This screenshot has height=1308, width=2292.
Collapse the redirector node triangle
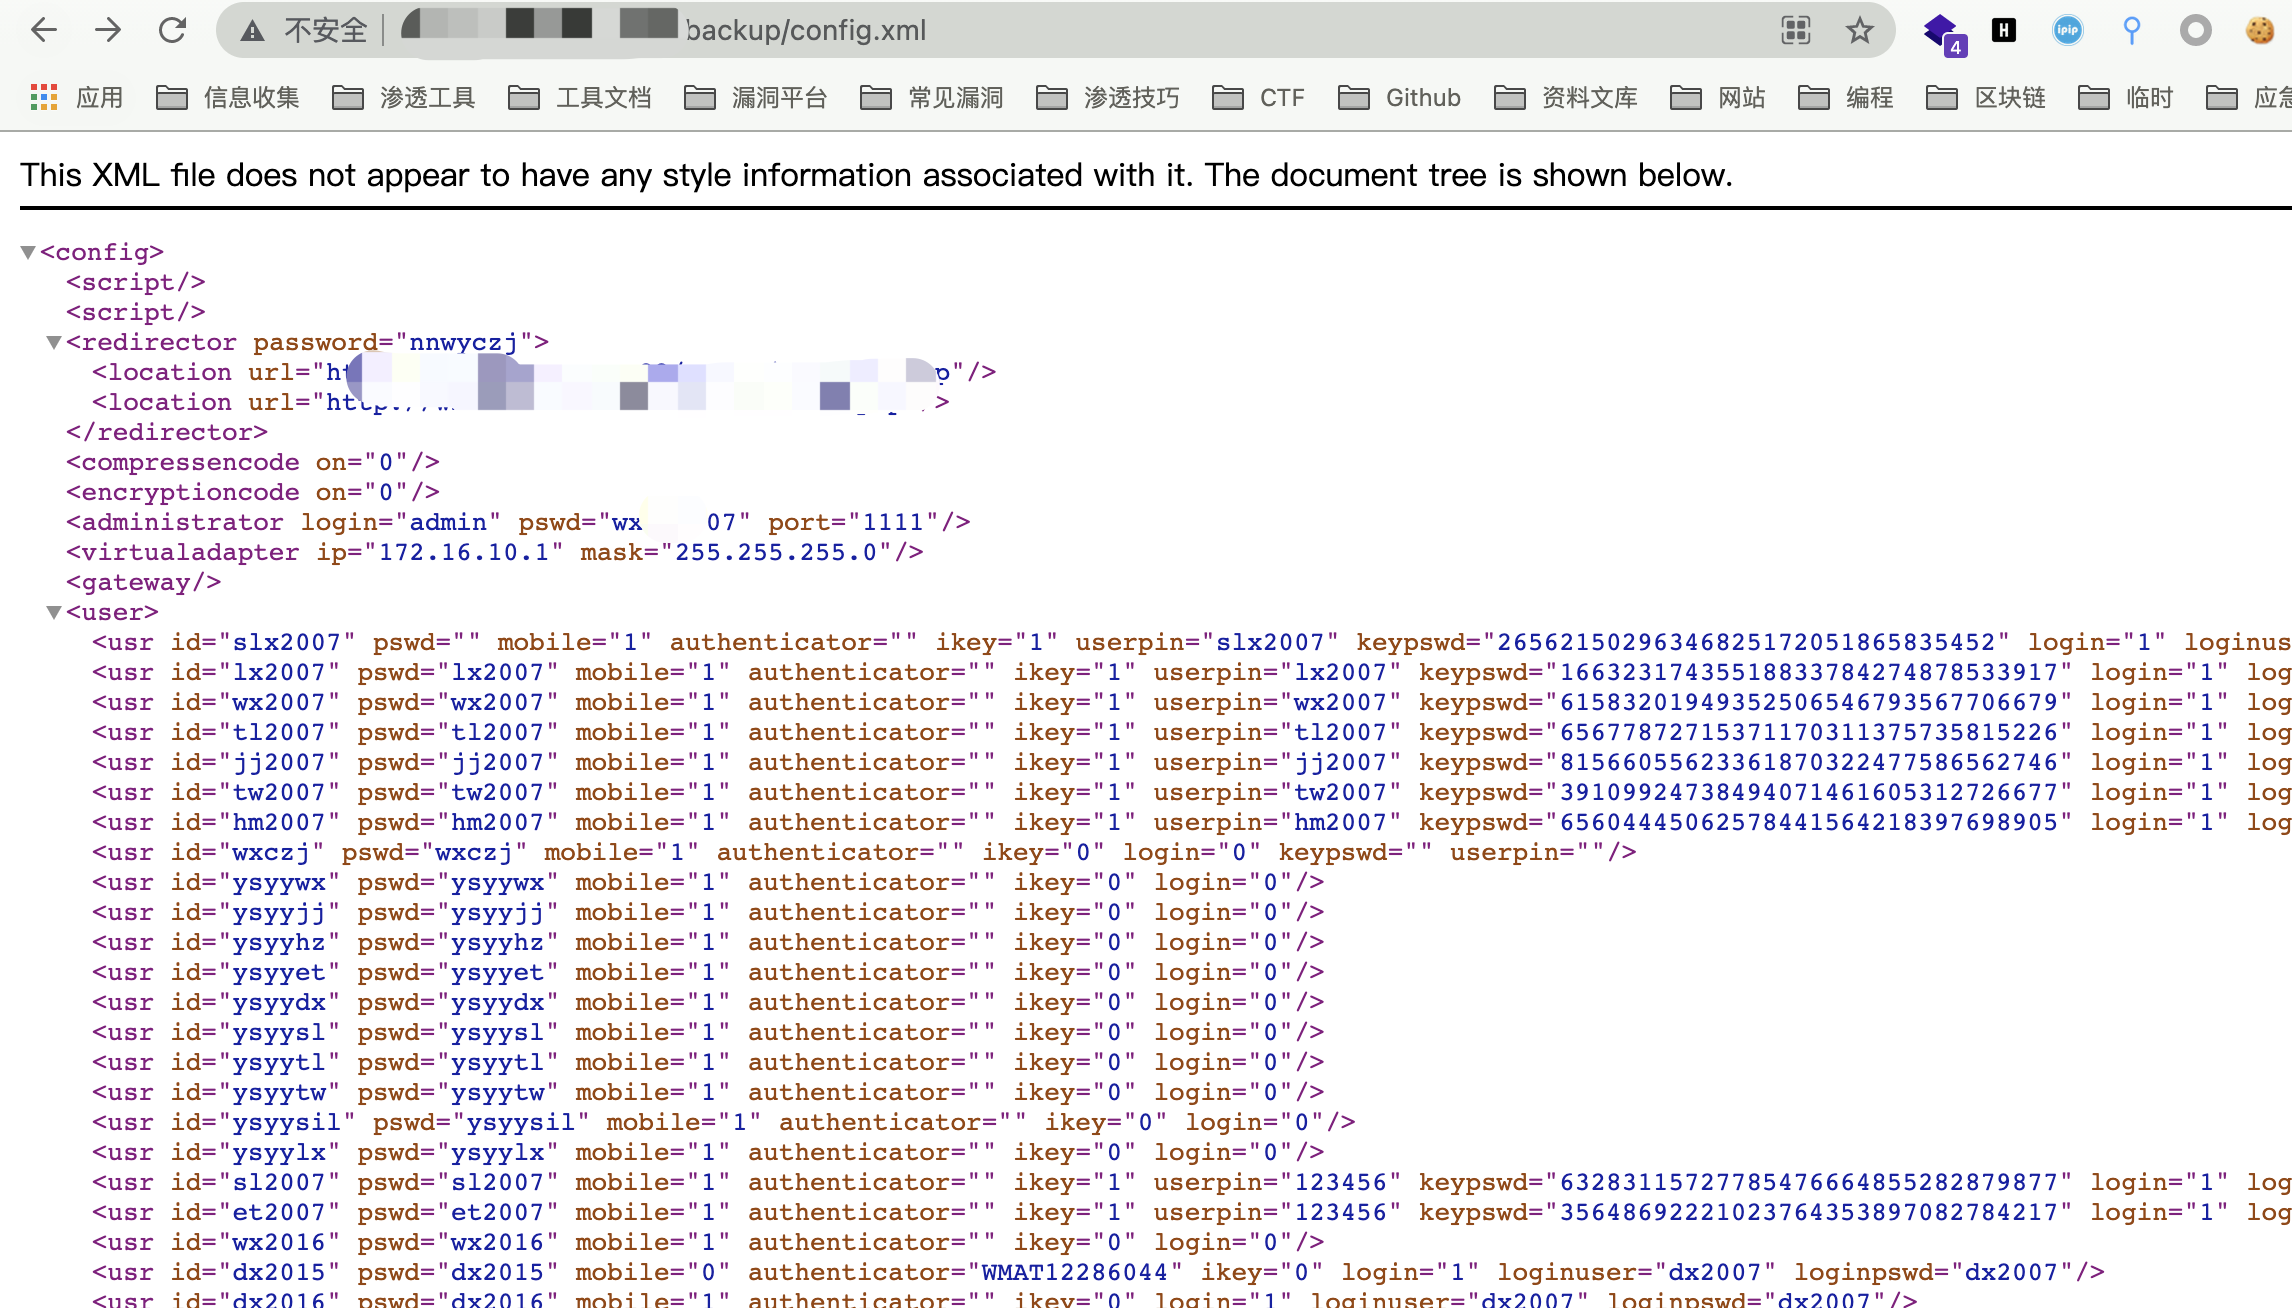54,342
